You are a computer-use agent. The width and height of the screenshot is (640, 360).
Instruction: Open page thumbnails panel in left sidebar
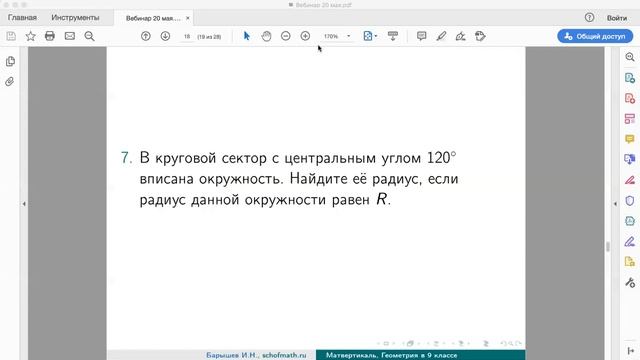[x=10, y=61]
